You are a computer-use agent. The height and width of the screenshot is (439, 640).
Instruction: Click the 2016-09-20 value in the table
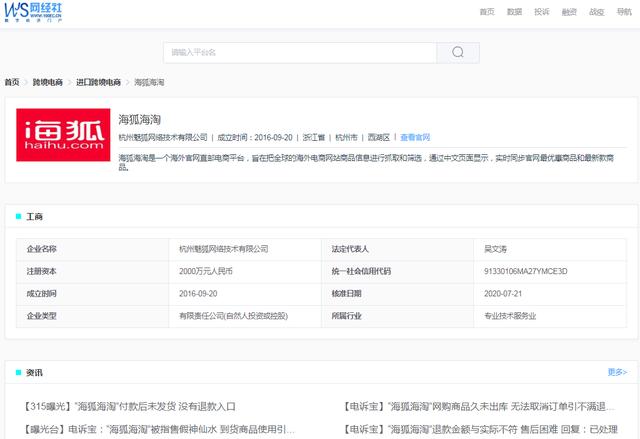pyautogui.click(x=198, y=293)
